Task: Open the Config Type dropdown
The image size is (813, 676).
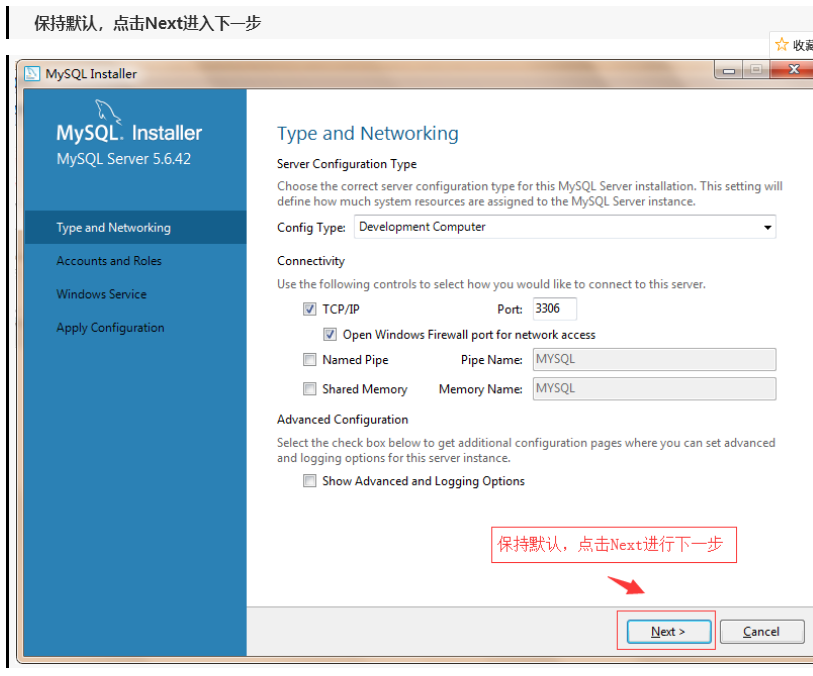Action: point(565,227)
